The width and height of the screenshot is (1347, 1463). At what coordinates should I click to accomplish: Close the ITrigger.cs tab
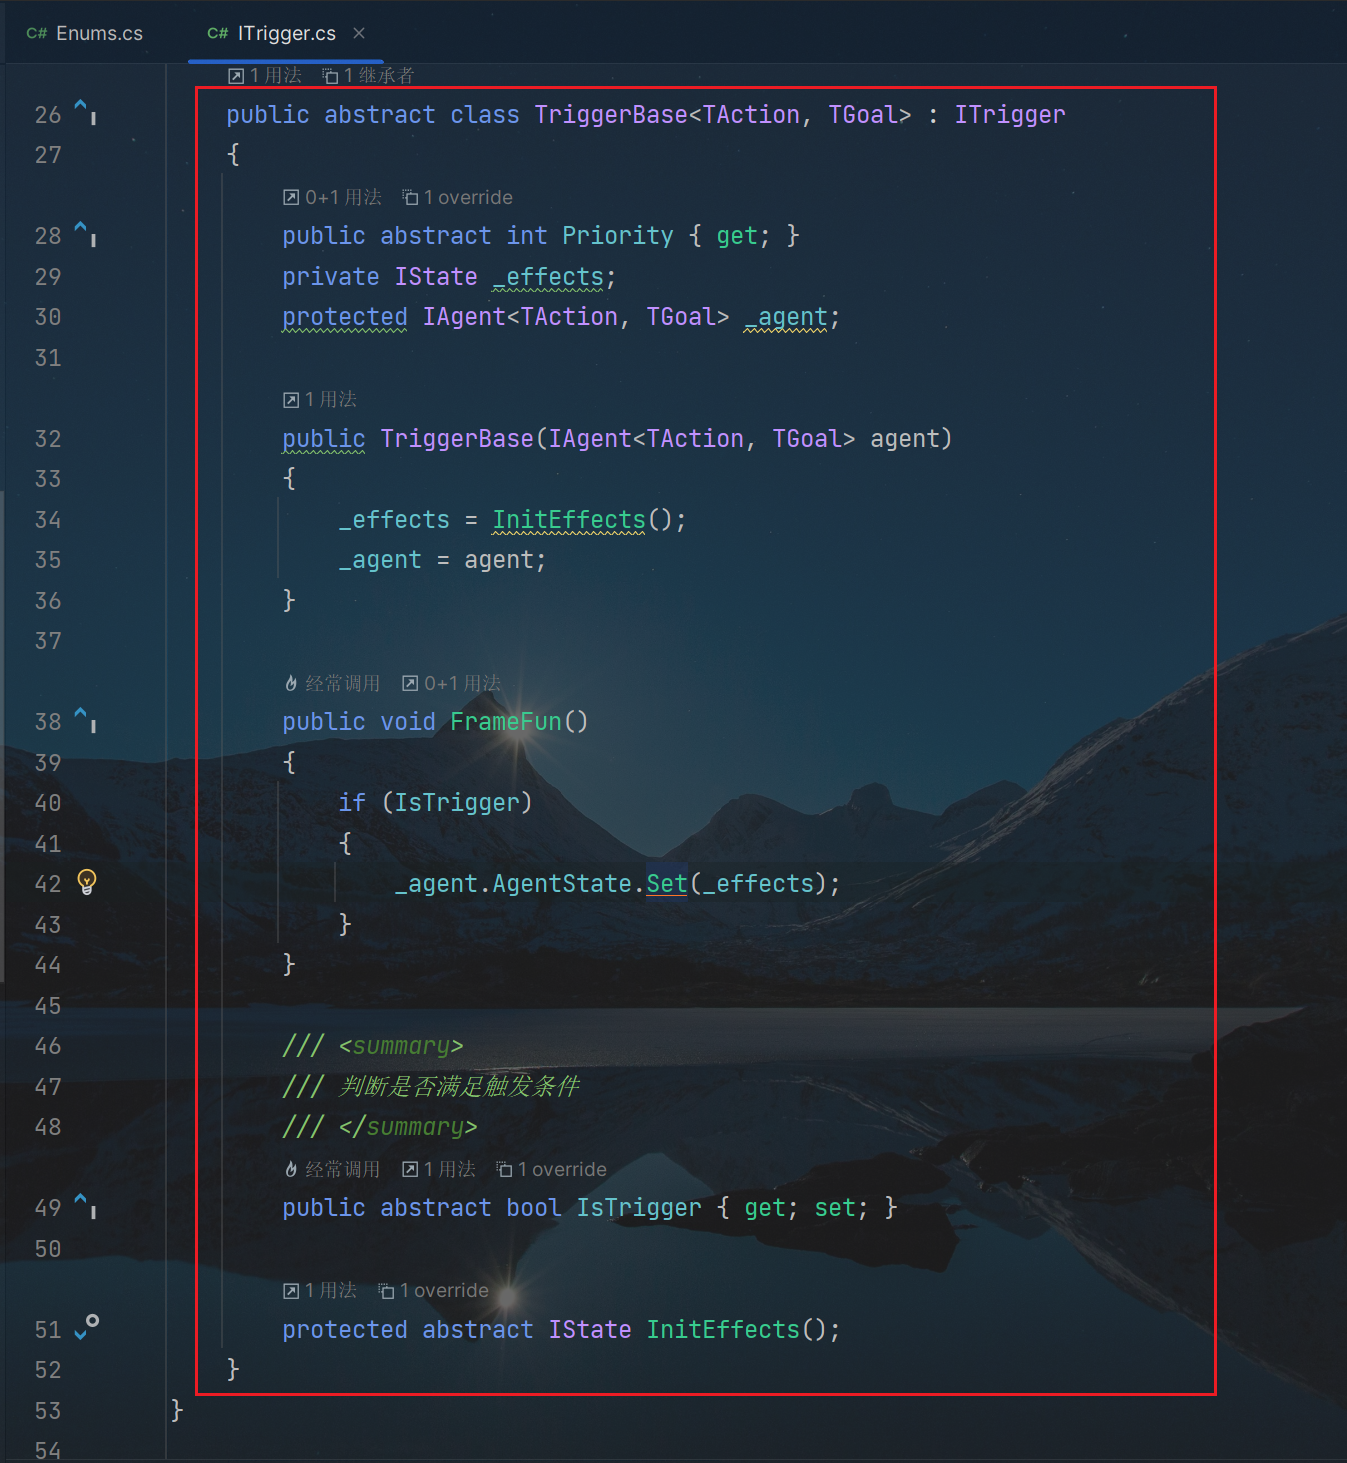coord(359,33)
